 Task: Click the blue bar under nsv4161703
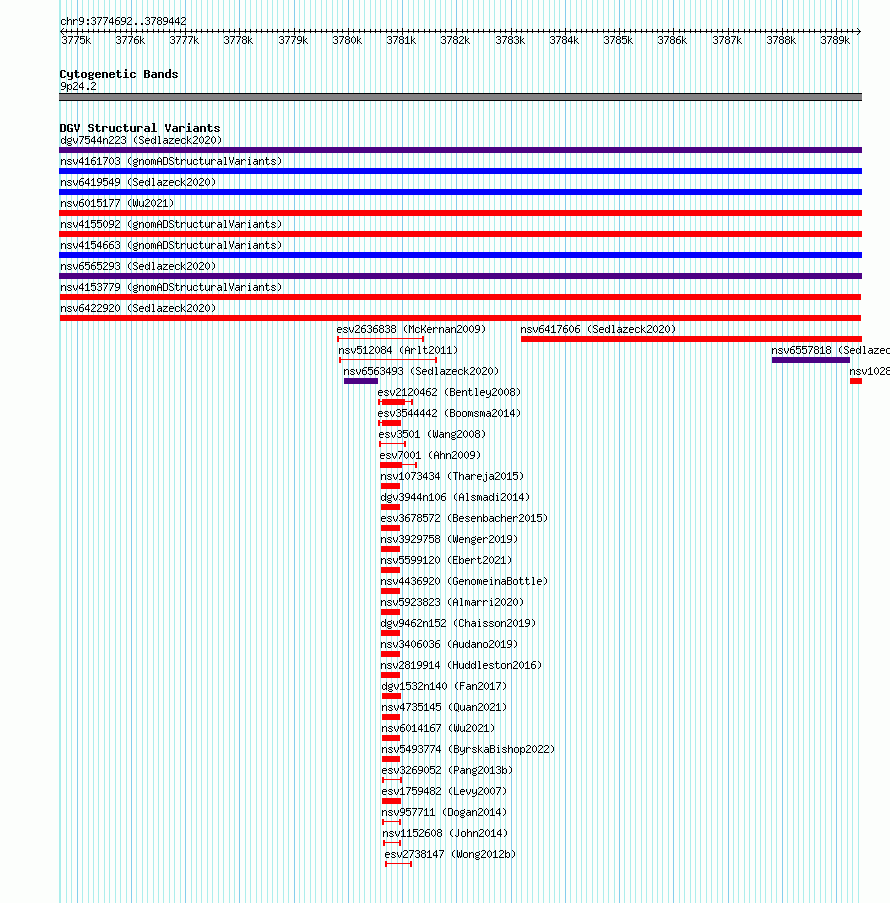(x=460, y=171)
